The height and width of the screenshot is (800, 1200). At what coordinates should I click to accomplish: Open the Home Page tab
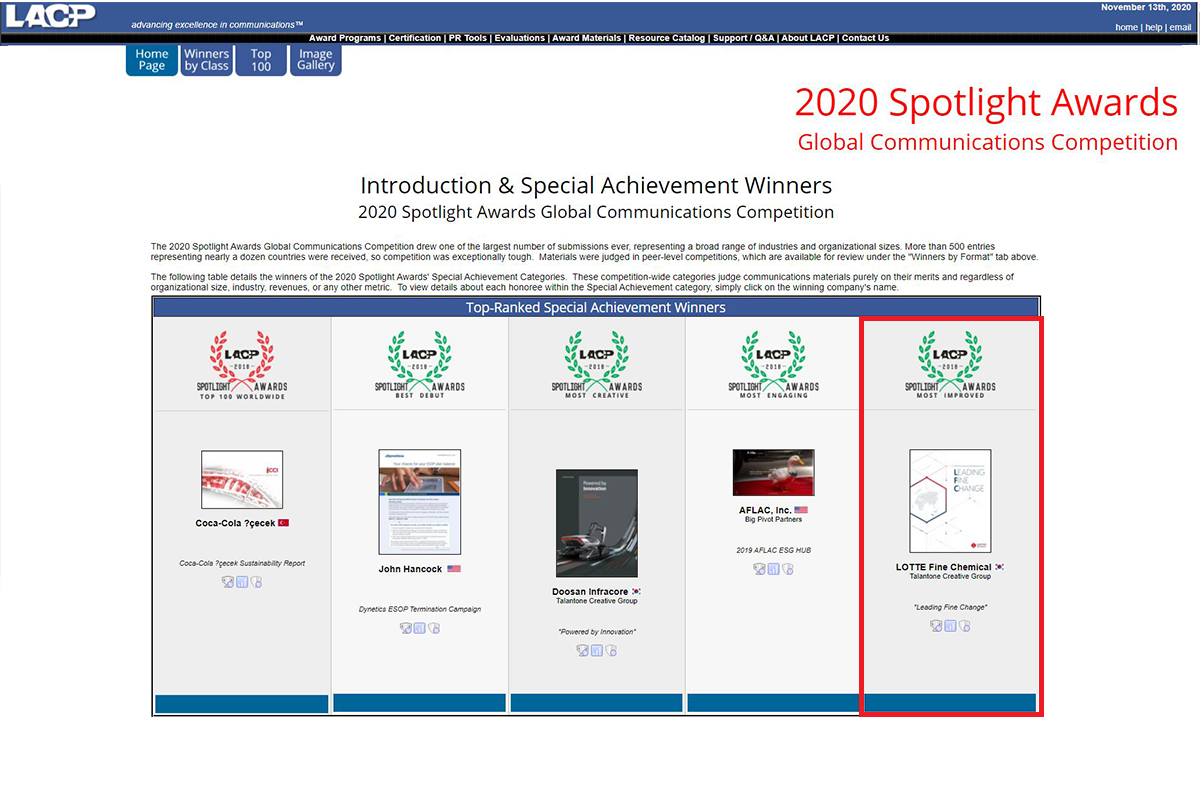(152, 60)
